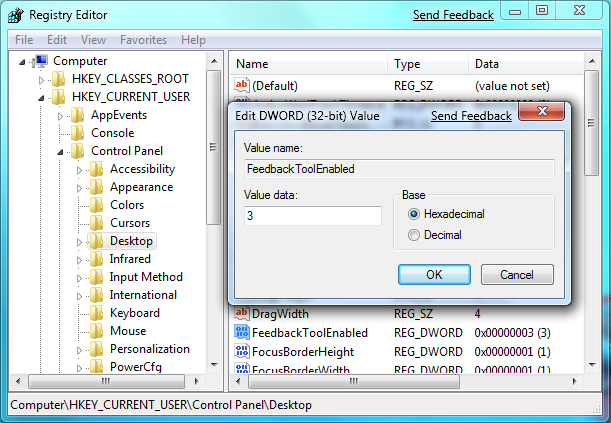Click the Computer icon in tree
The image size is (611, 423).
coord(41,61)
